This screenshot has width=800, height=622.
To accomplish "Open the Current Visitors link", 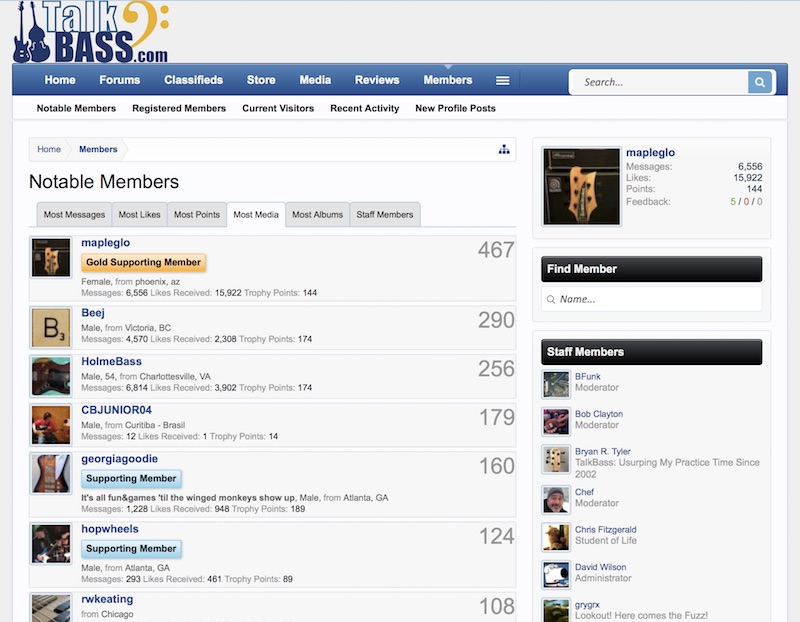I will [x=278, y=108].
